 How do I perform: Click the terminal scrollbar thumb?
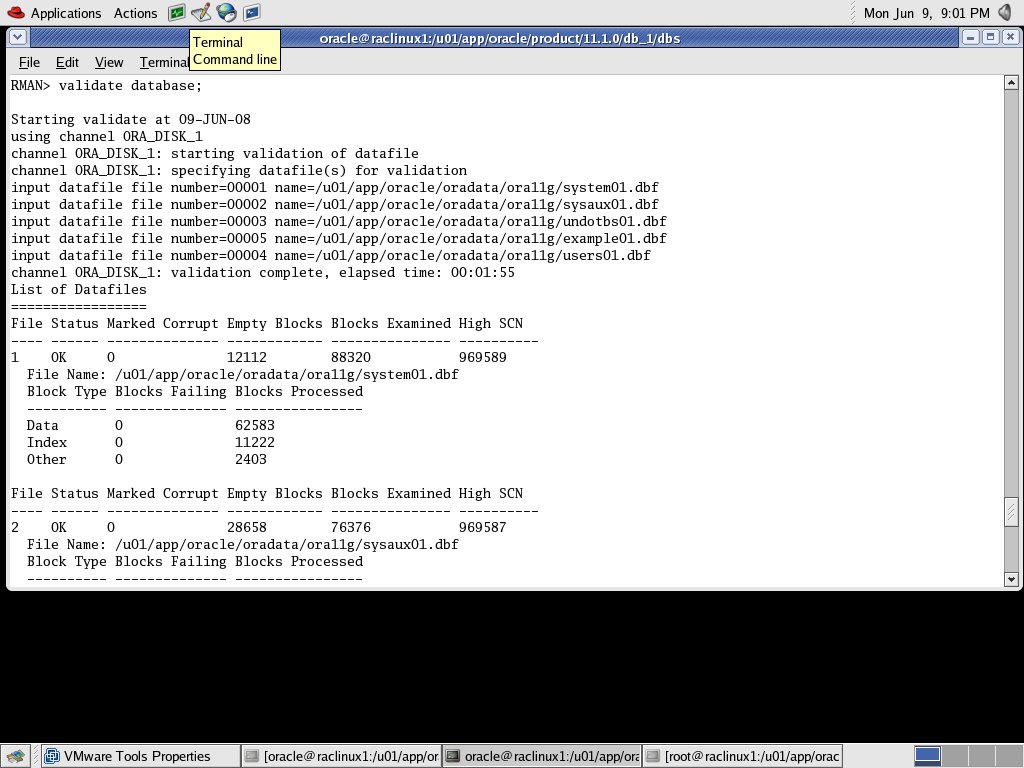click(1011, 512)
